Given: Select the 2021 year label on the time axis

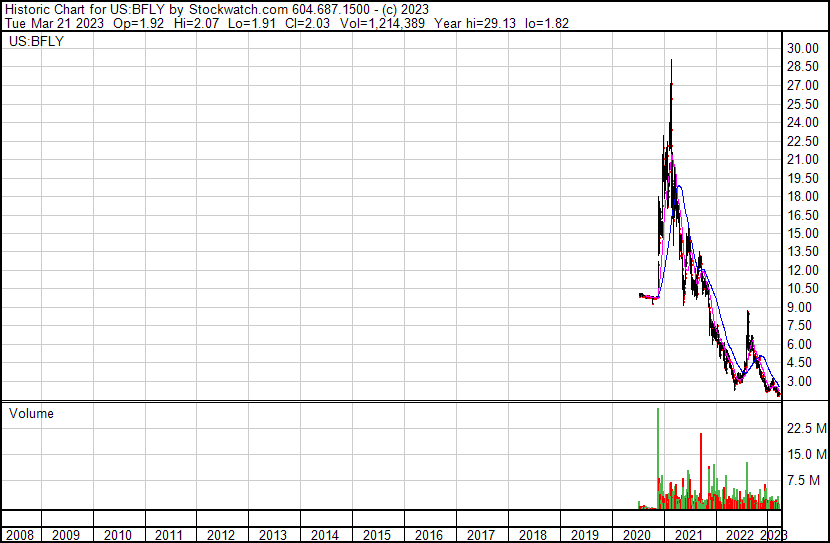Looking at the screenshot, I should pos(689,535).
